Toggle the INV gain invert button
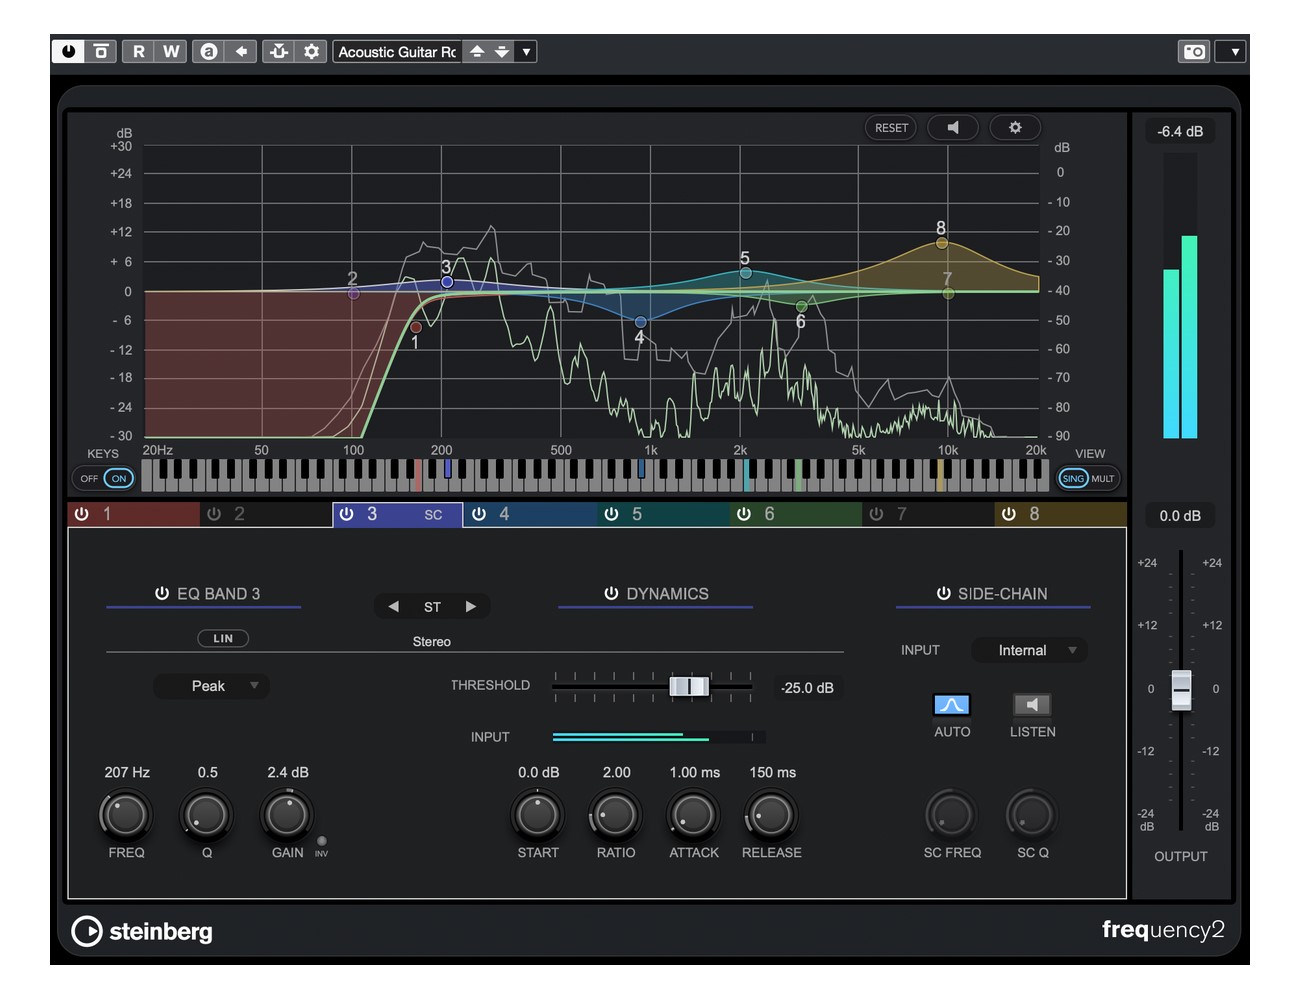The height and width of the screenshot is (1000, 1300). pyautogui.click(x=321, y=841)
